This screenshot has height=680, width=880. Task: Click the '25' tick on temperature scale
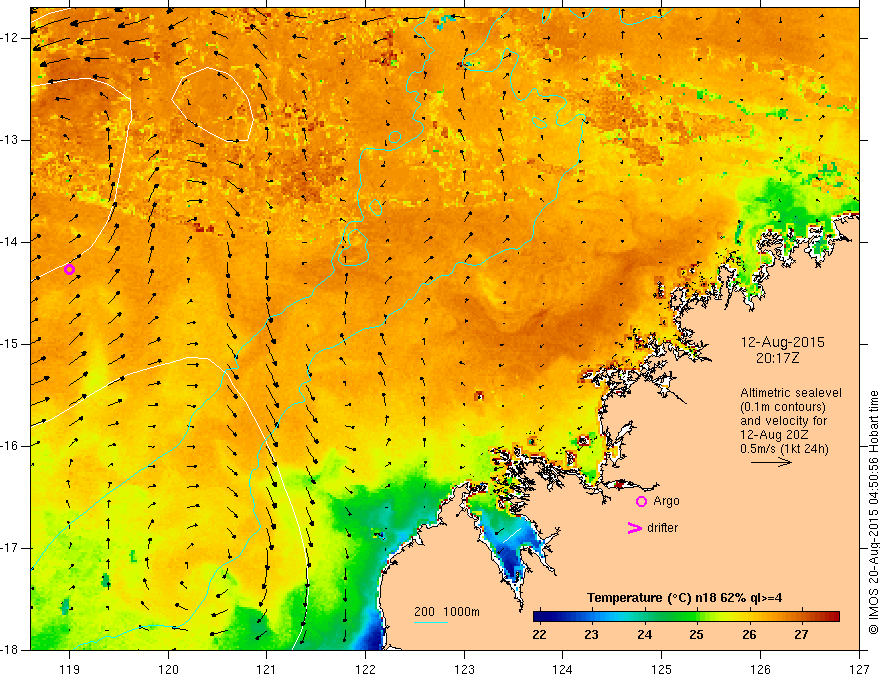[696, 635]
